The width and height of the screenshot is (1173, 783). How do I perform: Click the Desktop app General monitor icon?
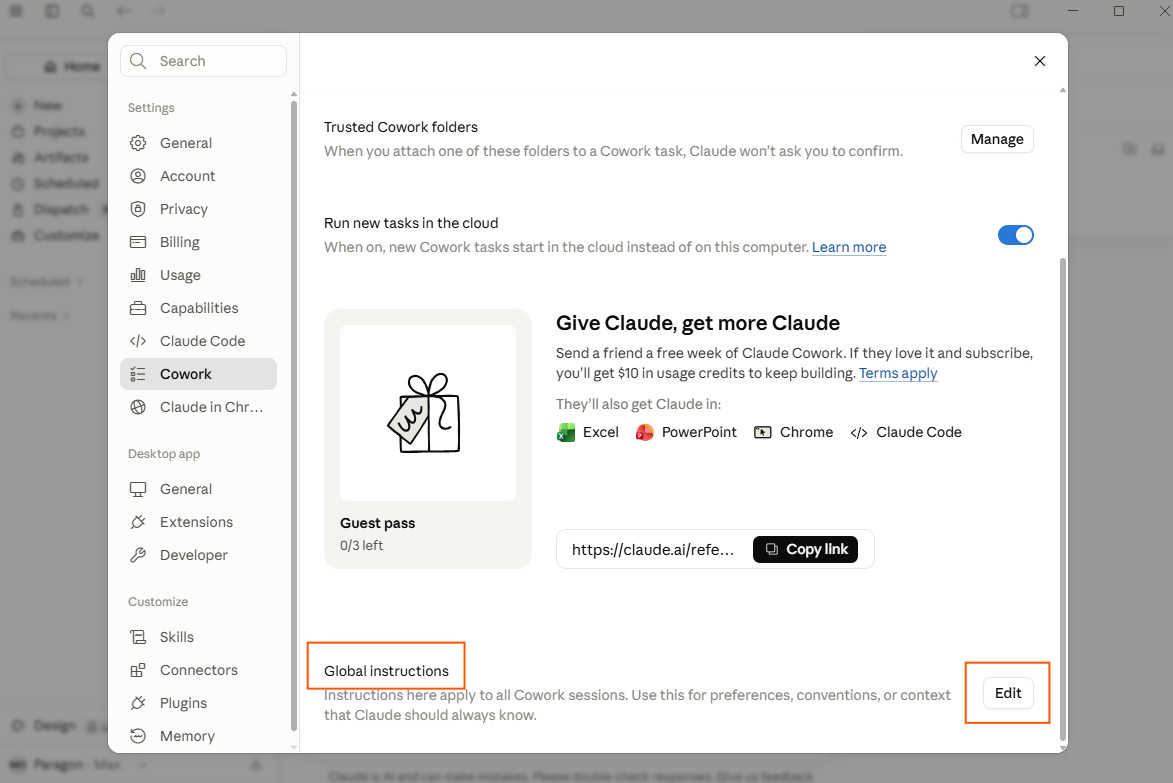pos(138,489)
